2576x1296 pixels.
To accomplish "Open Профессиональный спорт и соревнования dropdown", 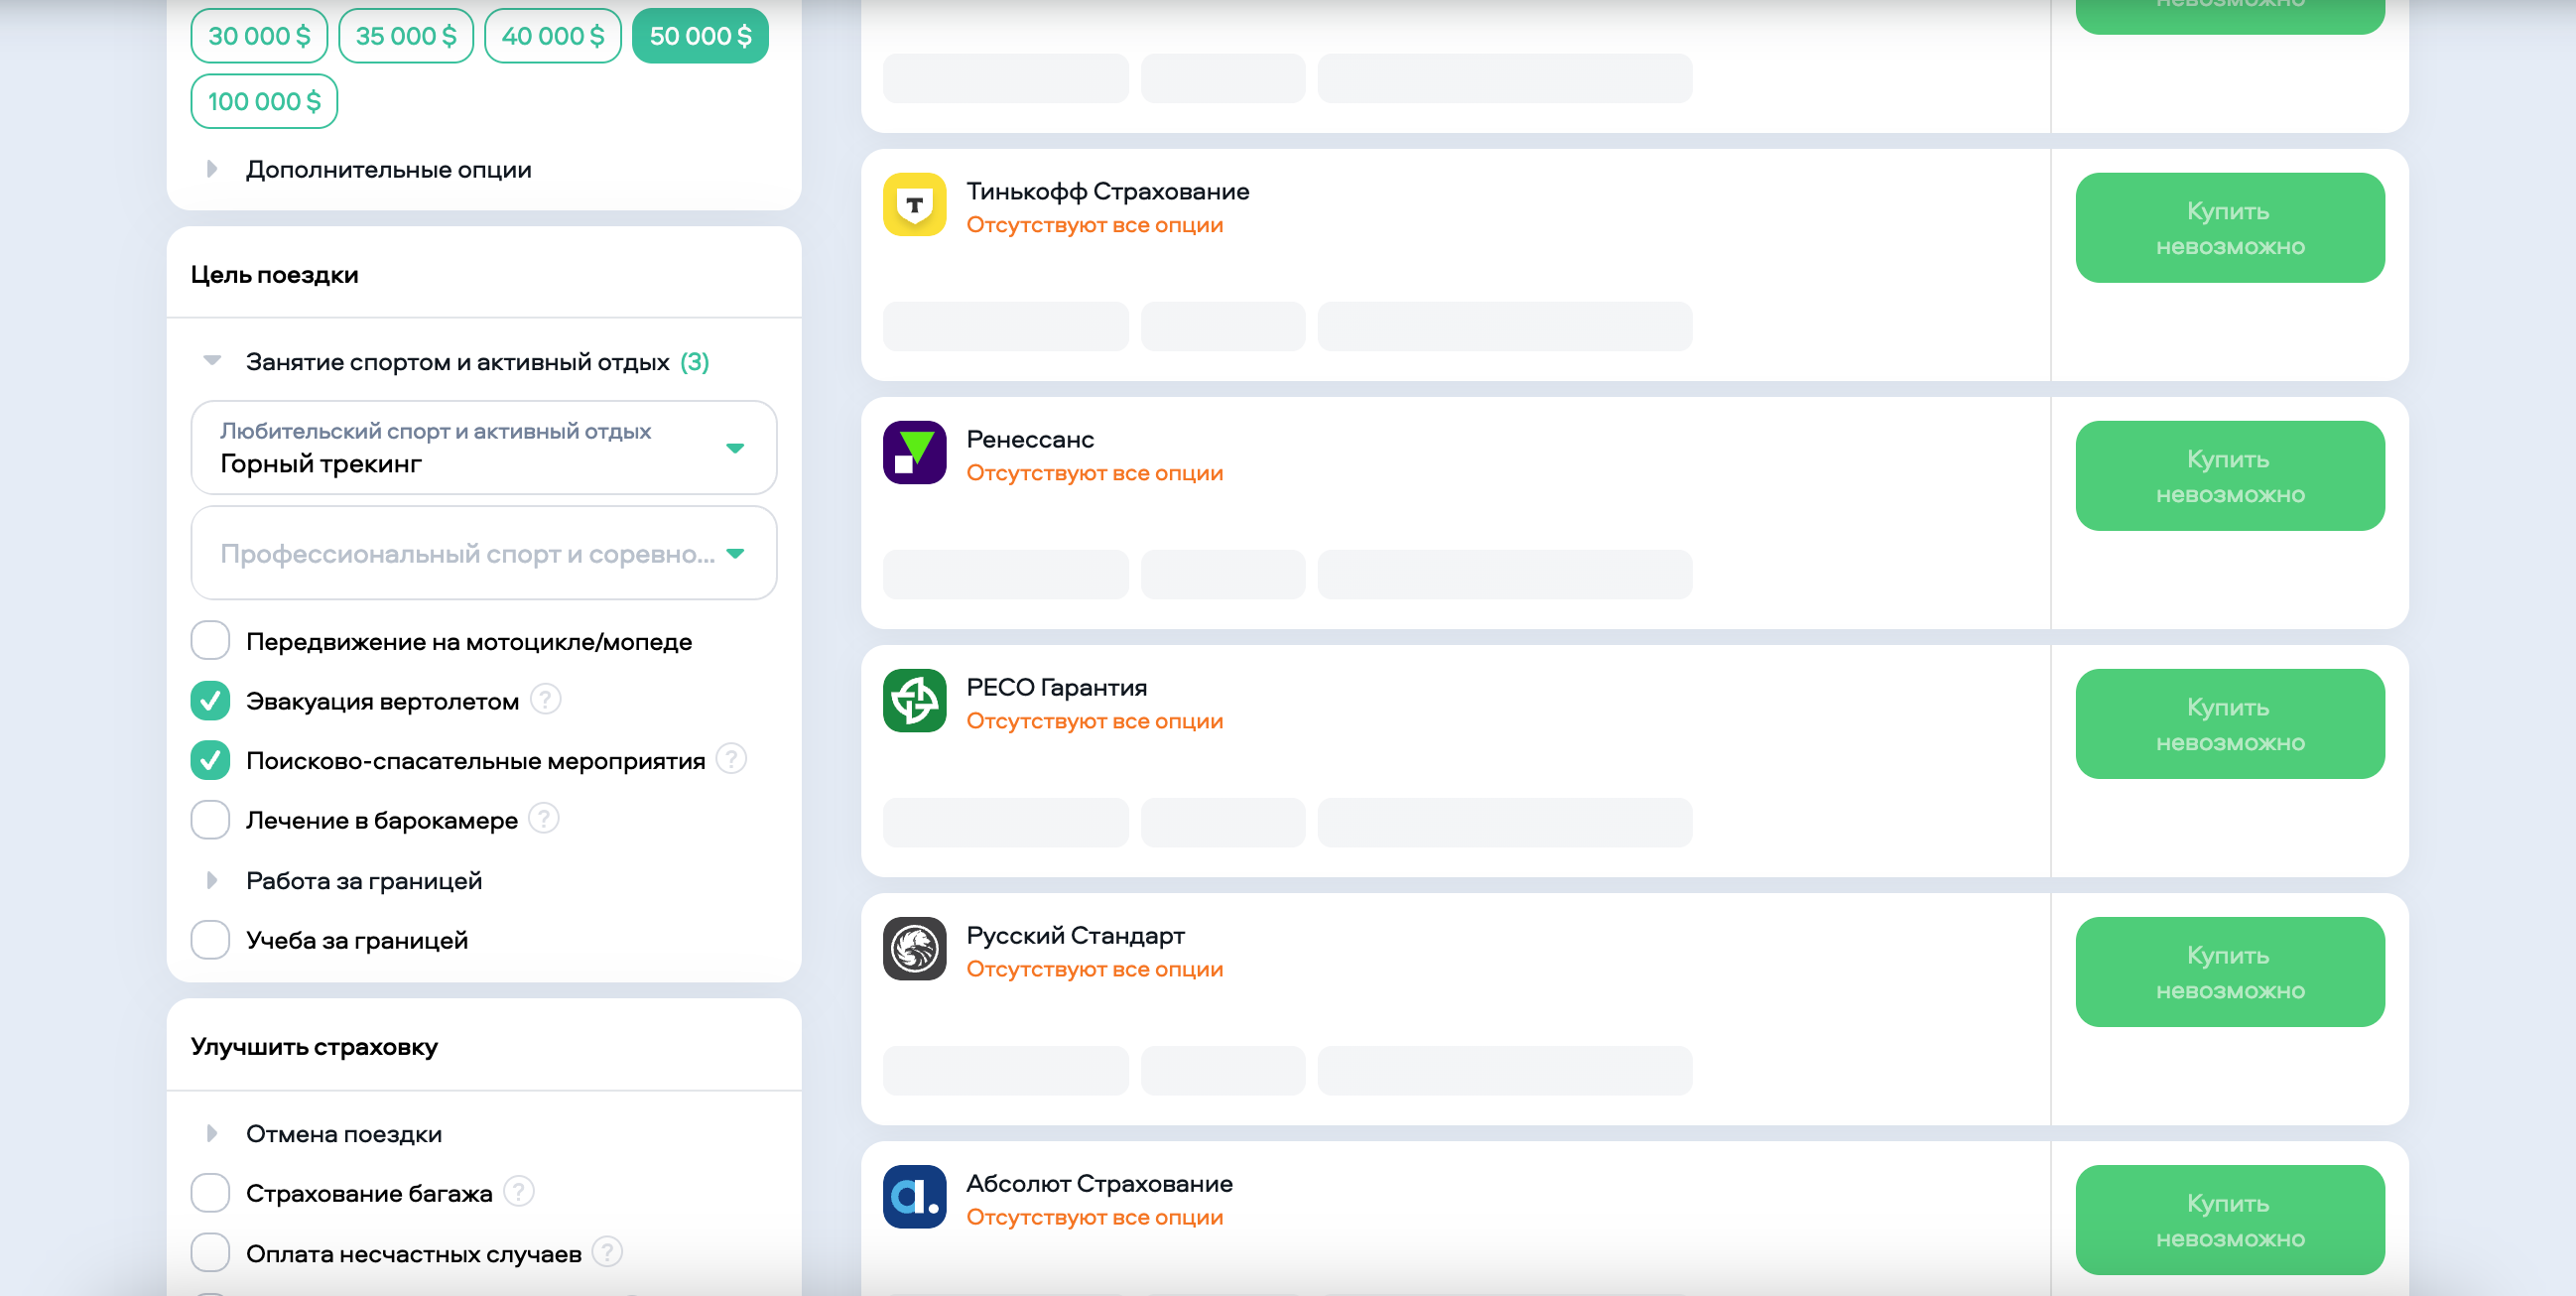I will [x=484, y=553].
